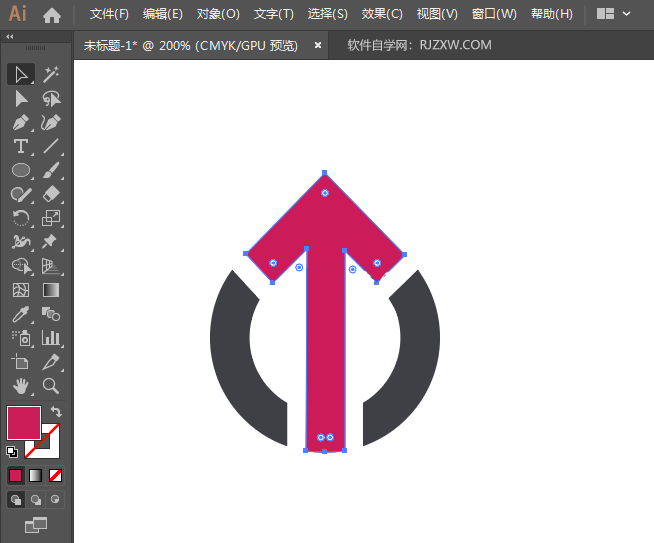654x543 pixels.
Task: Swap fill and stroke colors
Action: tap(56, 412)
